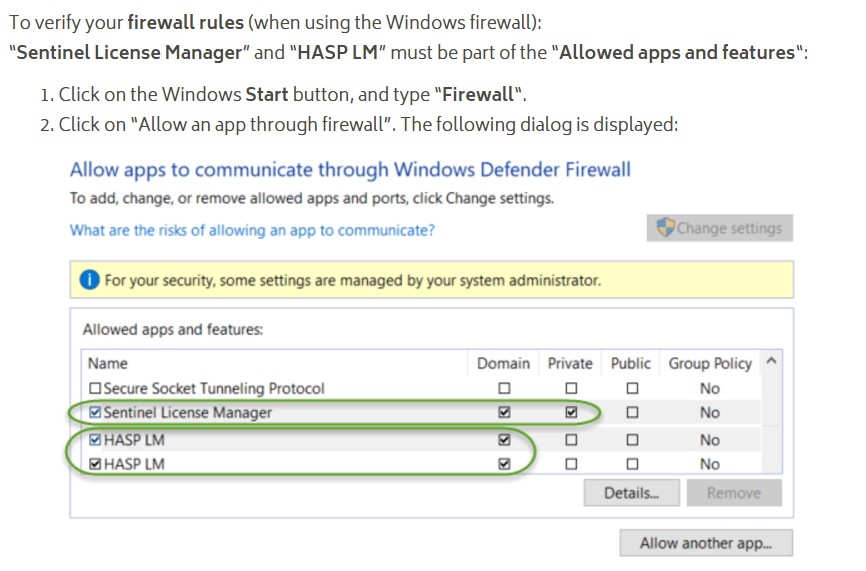Check Private for Secure Socket Tunneling Protocol
This screenshot has width=866, height=571.
tap(571, 388)
